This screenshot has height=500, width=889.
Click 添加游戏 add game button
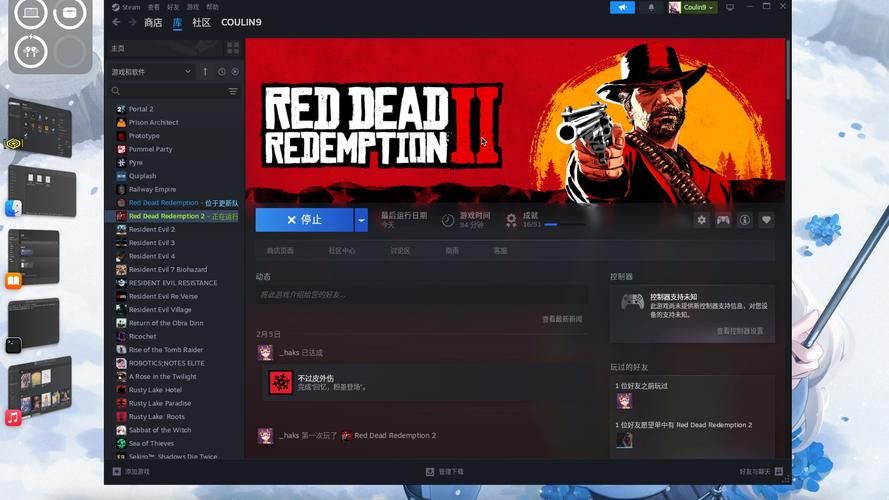(x=132, y=472)
